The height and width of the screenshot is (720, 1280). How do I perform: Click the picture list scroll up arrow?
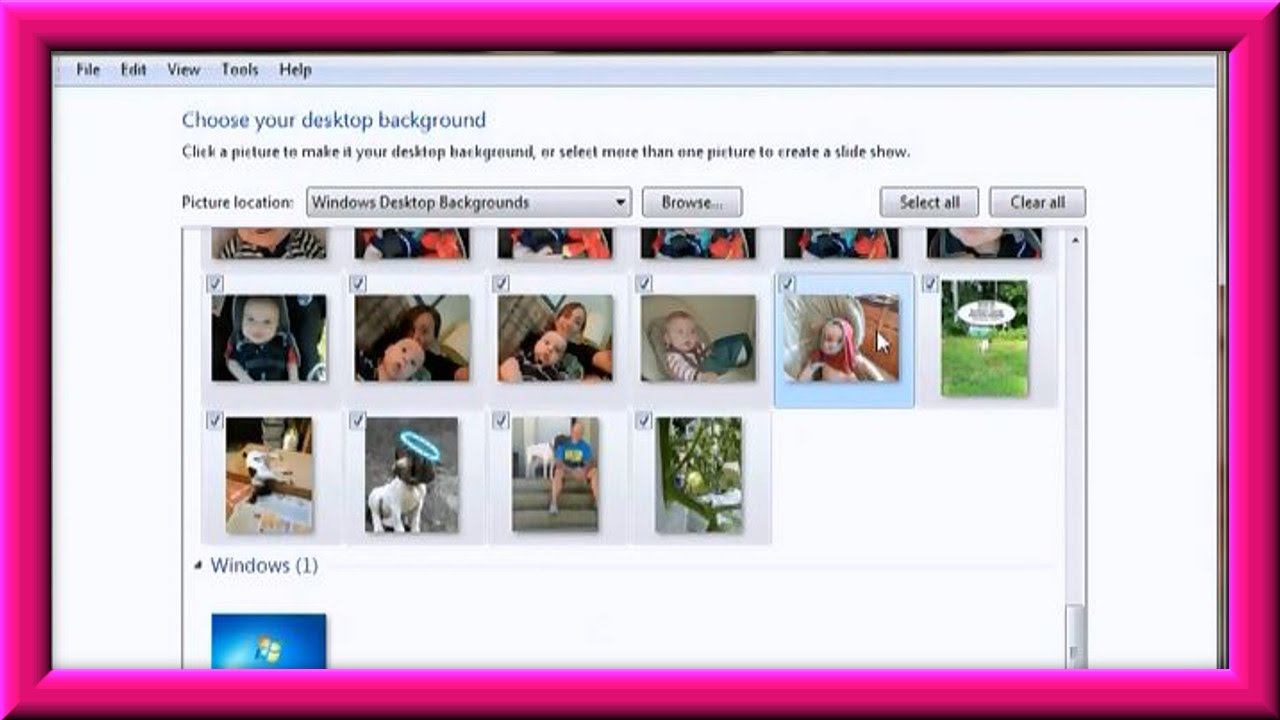pyautogui.click(x=1075, y=240)
